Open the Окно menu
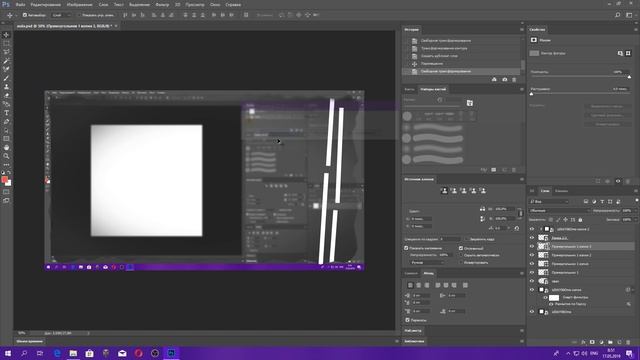Image resolution: width=640 pixels, height=360 pixels. click(215, 4)
